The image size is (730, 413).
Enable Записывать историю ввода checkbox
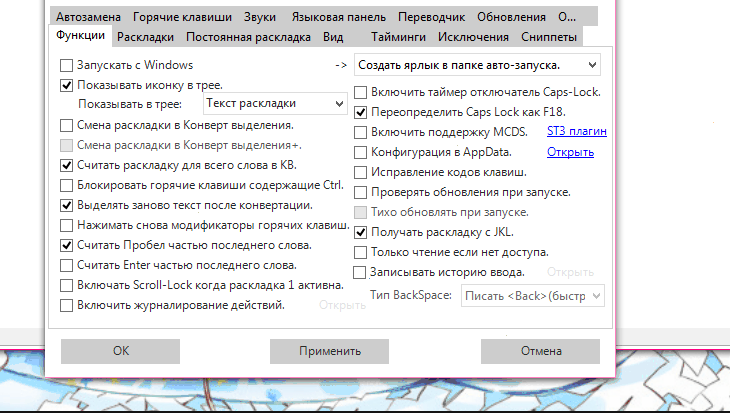tap(359, 272)
